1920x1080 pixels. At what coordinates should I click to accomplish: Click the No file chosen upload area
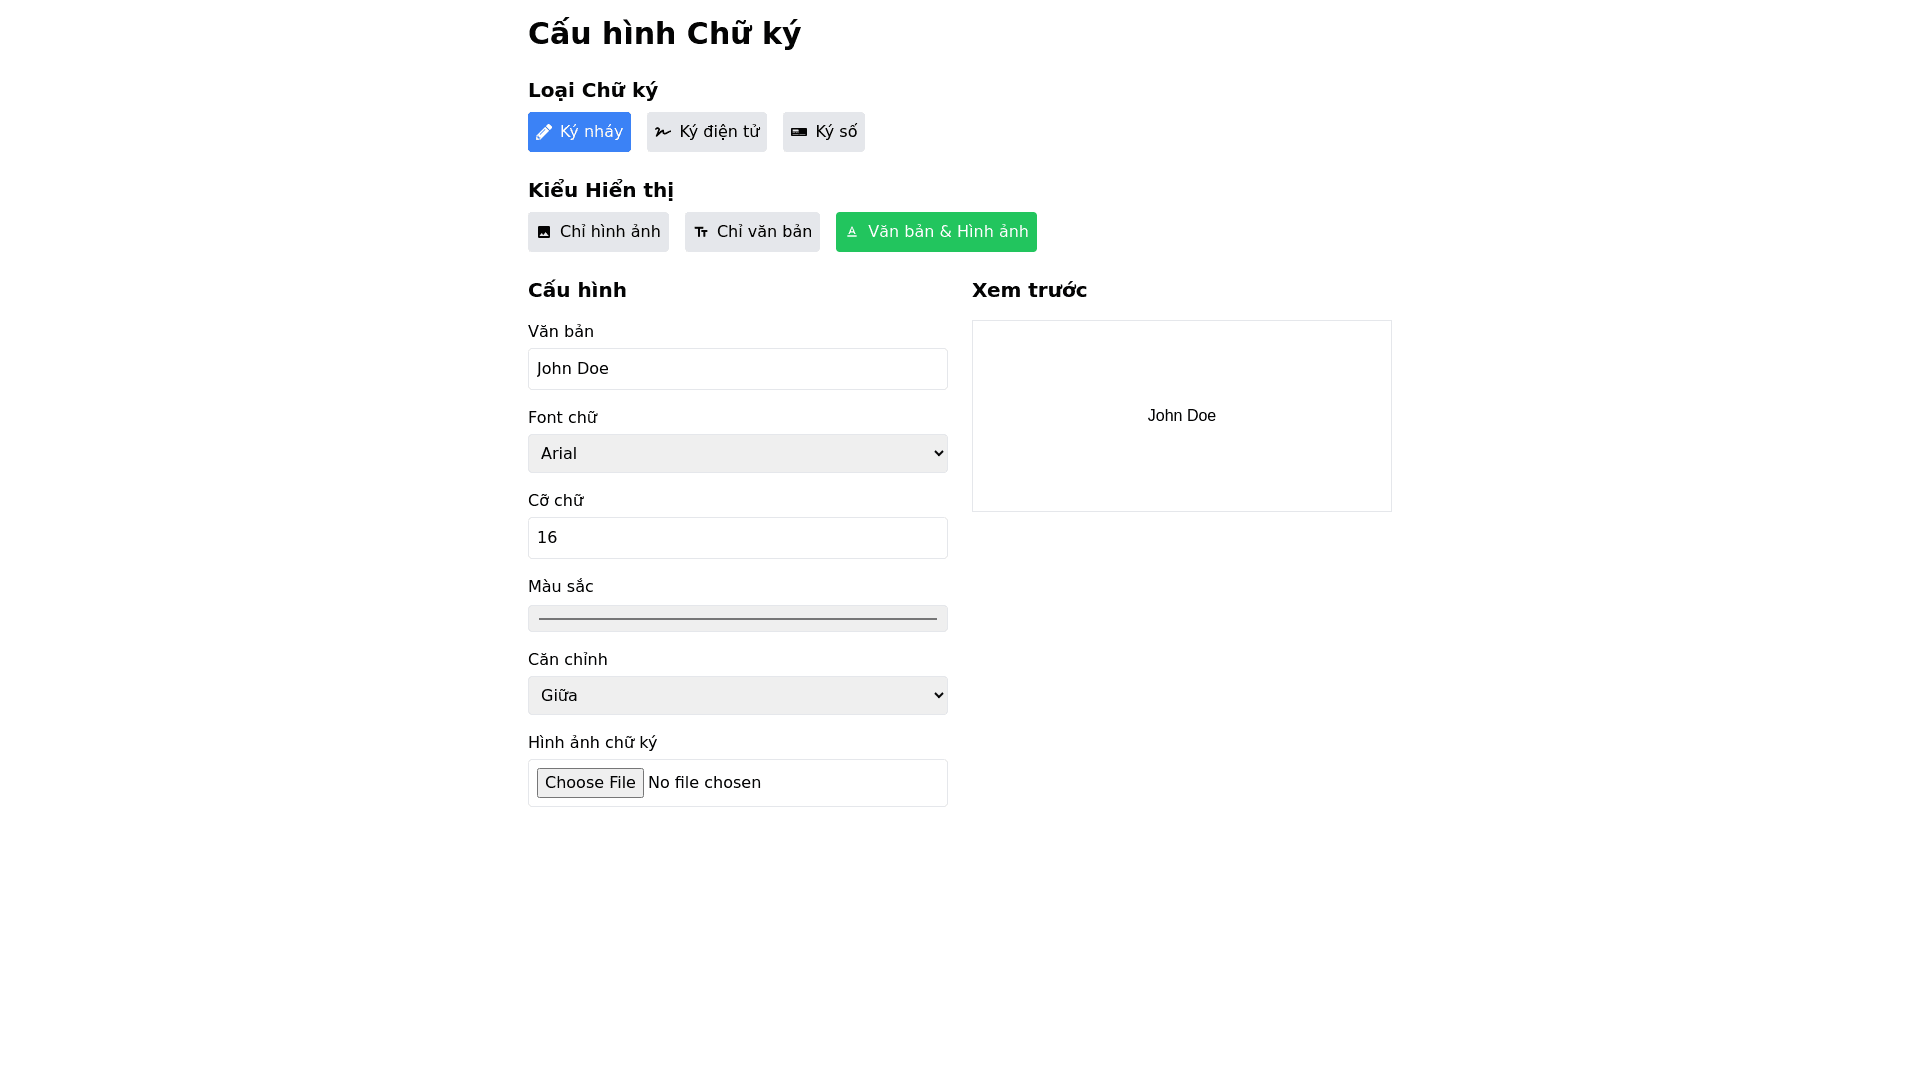point(704,783)
